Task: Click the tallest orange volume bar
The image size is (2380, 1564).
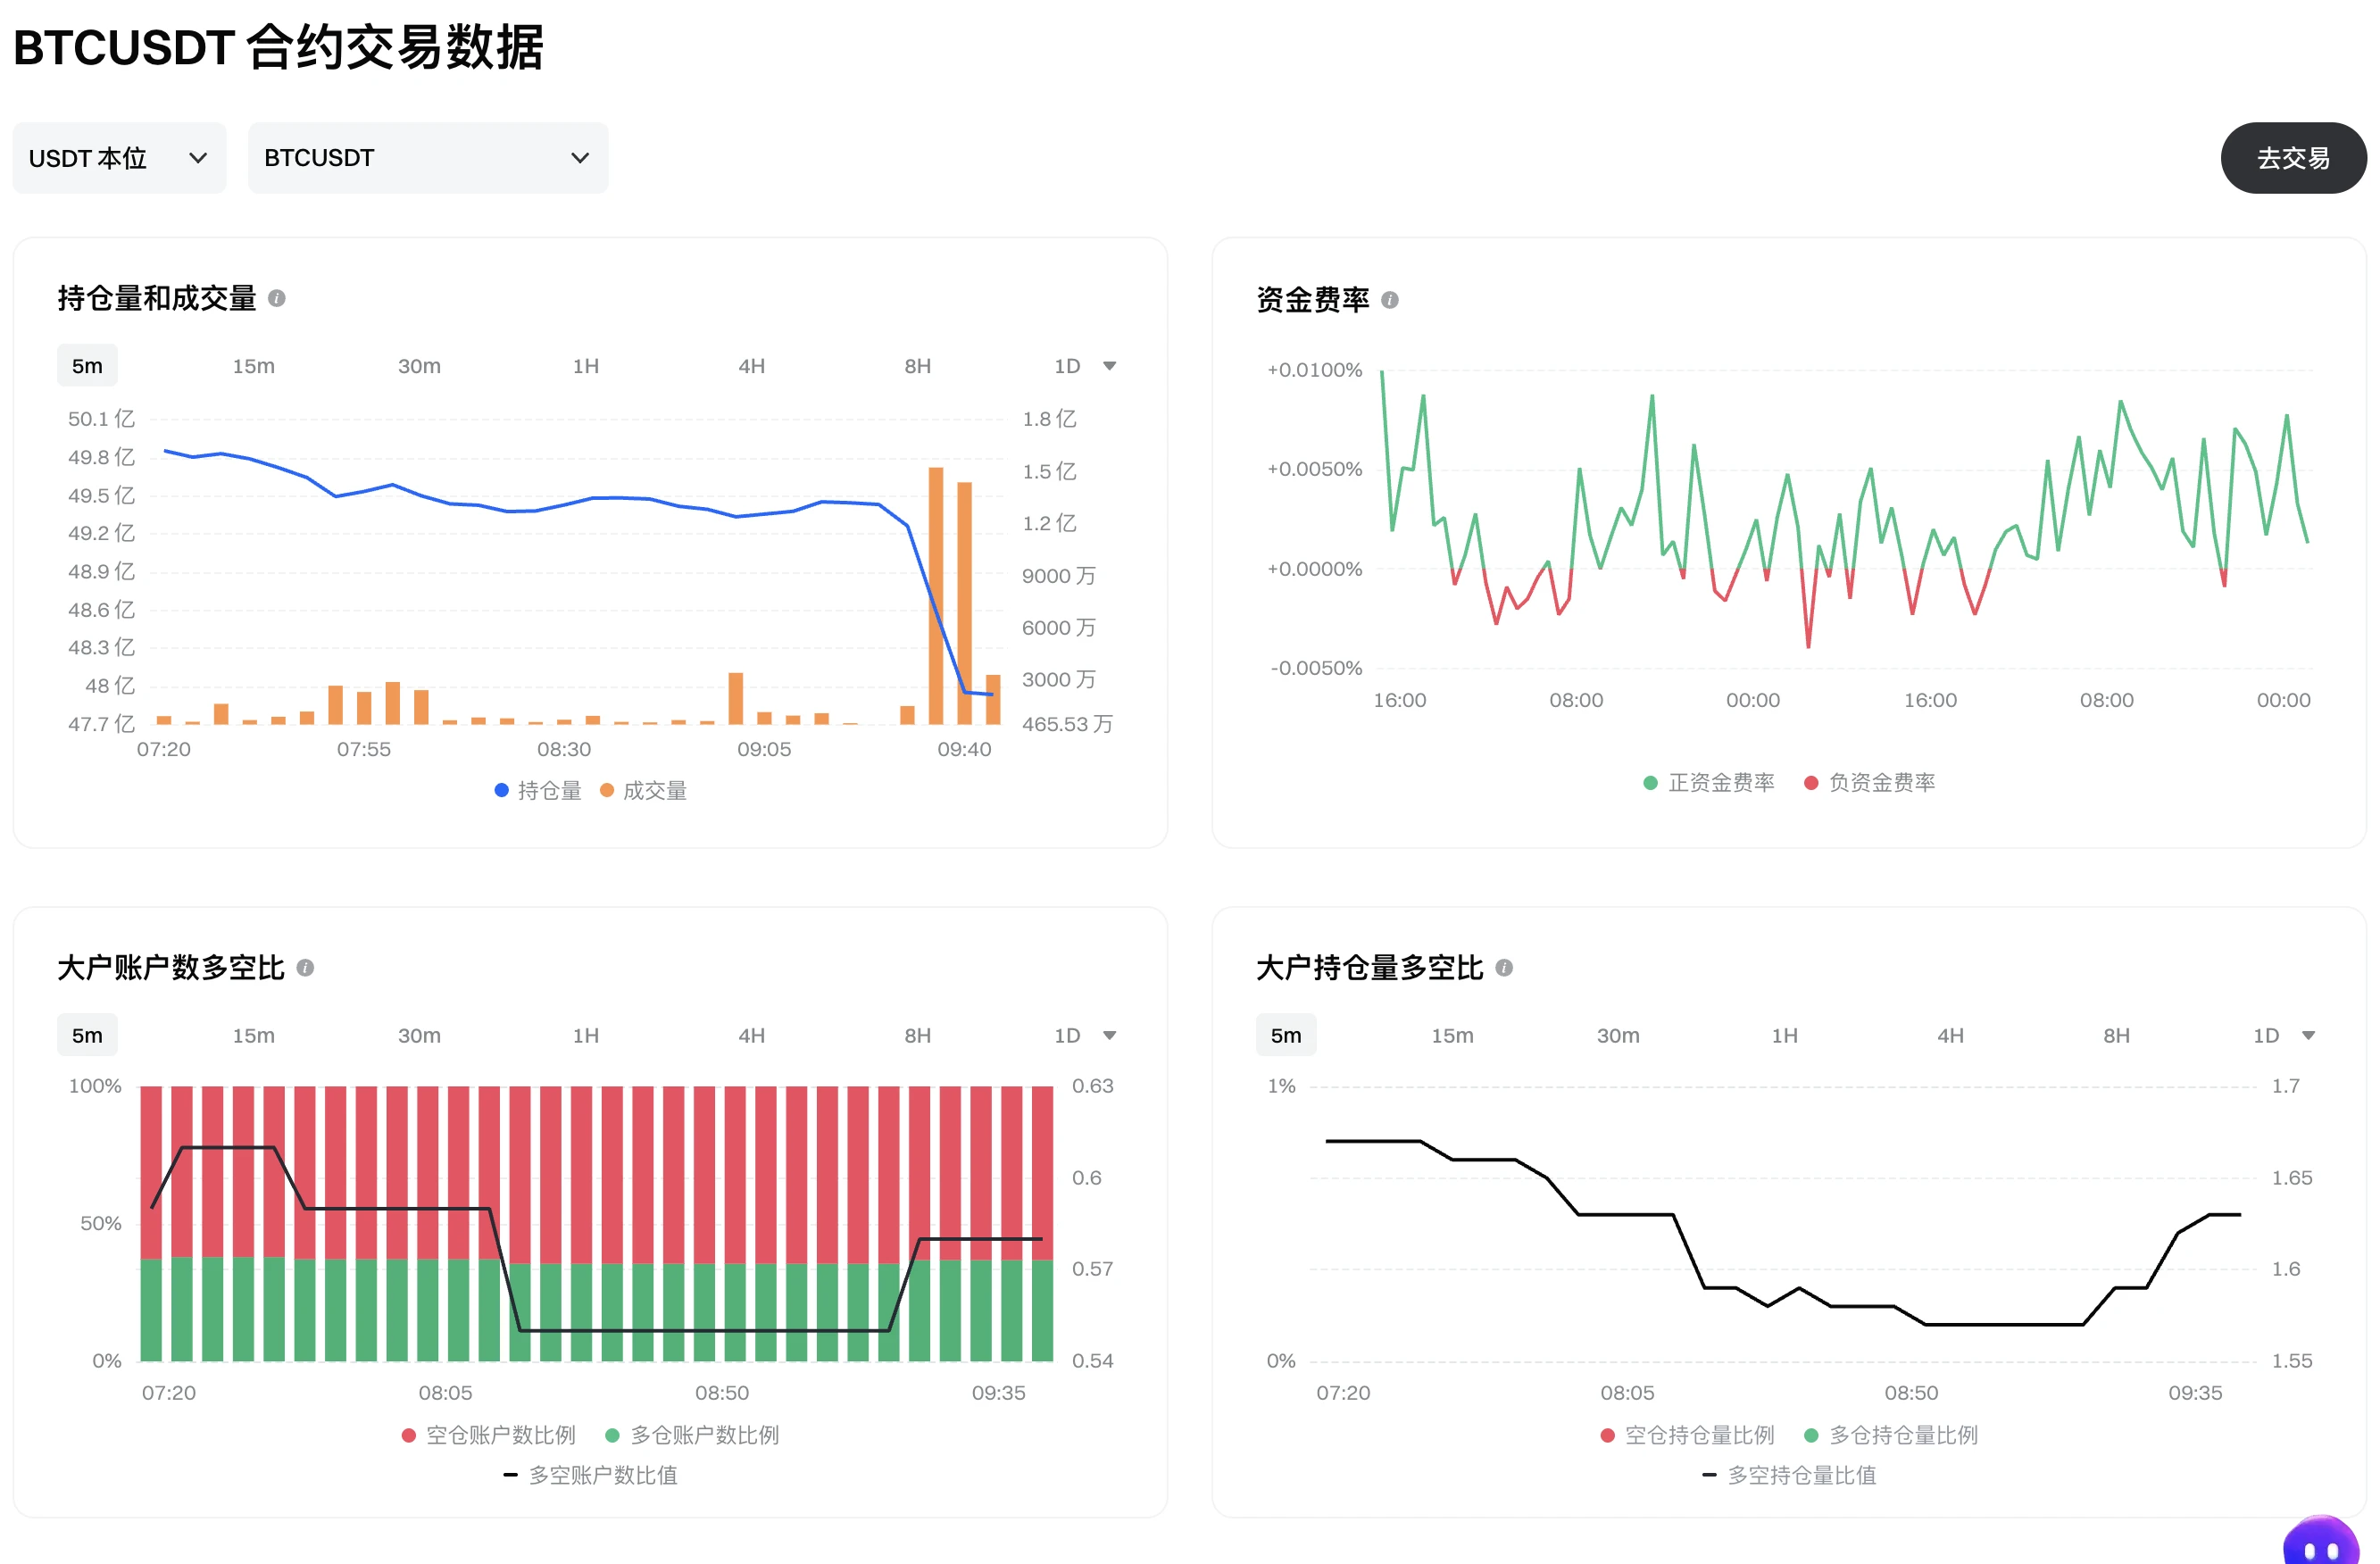Action: 936,595
